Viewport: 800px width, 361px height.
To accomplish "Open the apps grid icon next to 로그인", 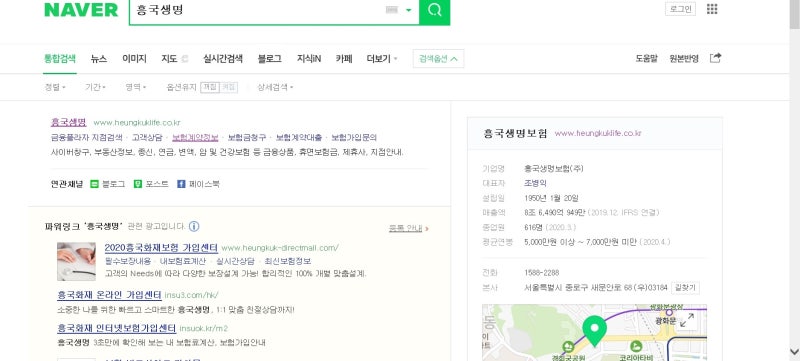I will 712,9.
